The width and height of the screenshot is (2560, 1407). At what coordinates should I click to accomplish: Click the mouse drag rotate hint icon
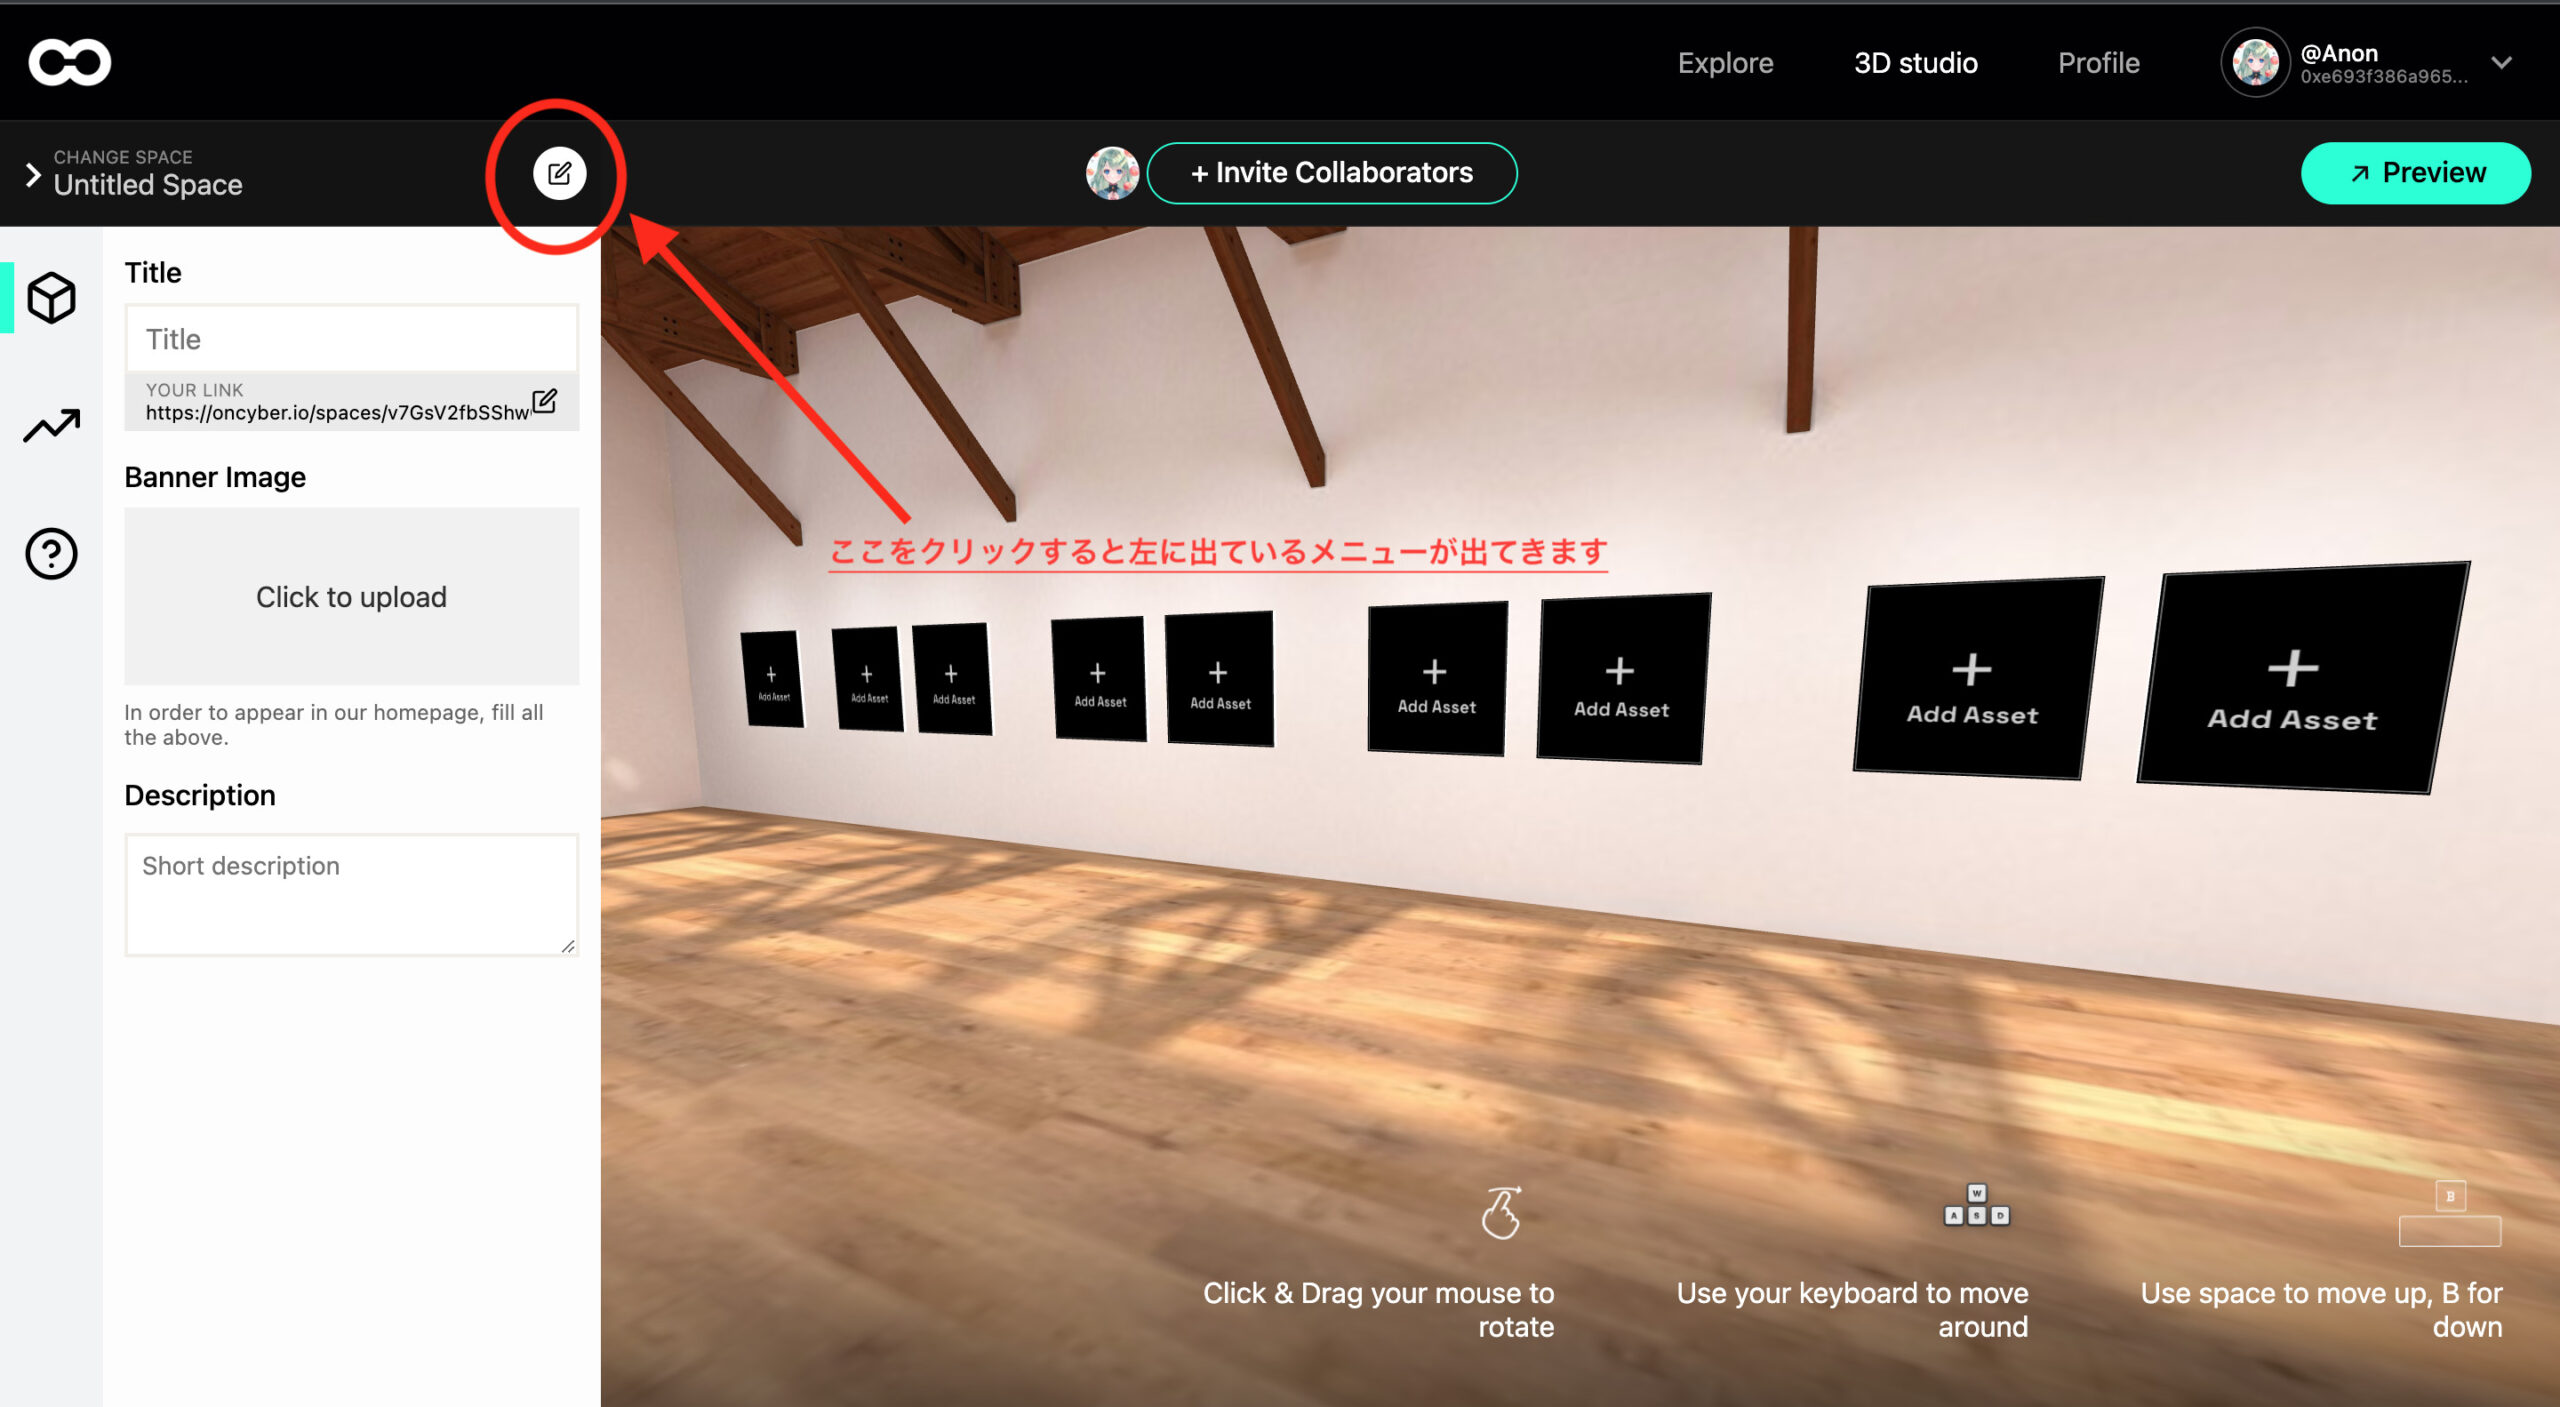(1501, 1212)
